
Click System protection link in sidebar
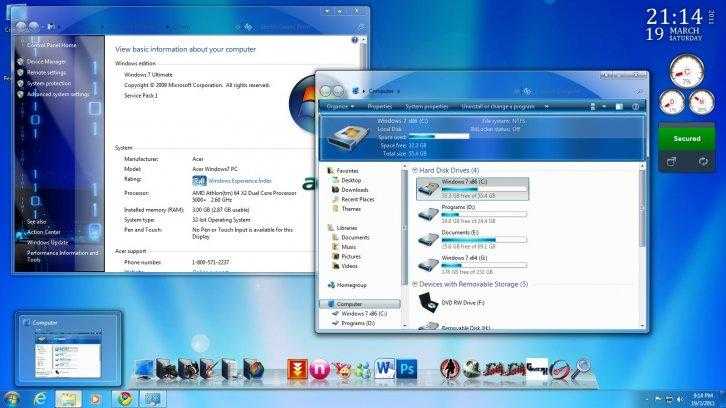49,83
